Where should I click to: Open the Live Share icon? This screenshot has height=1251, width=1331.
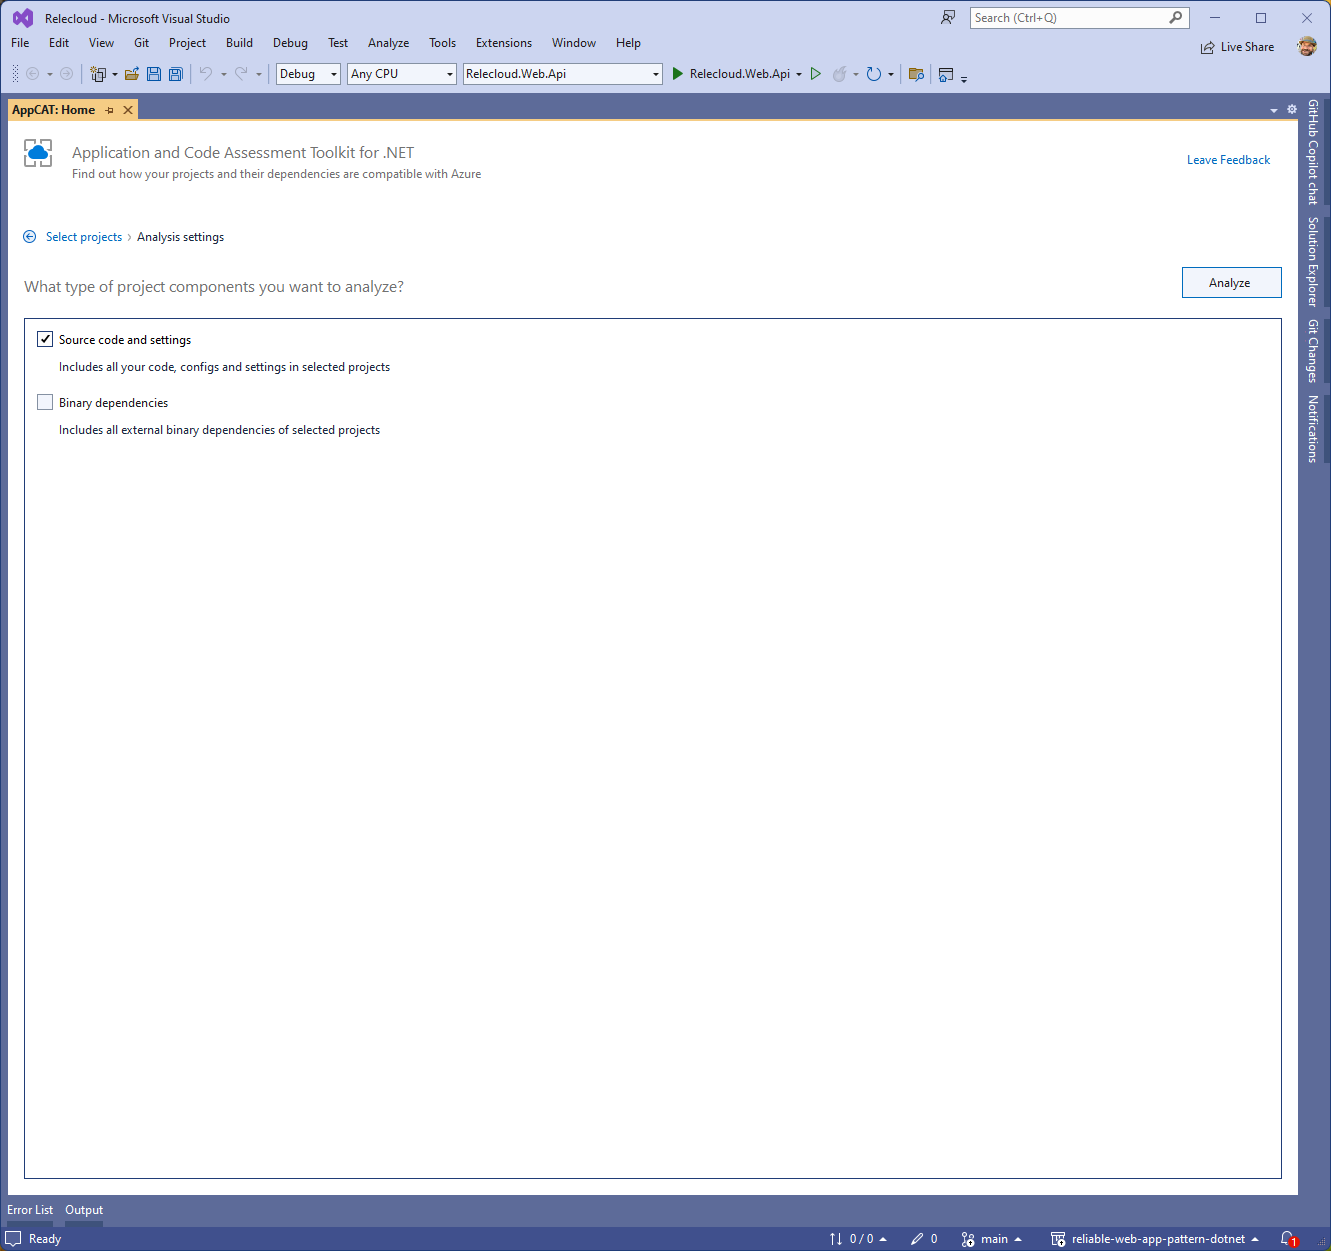click(x=1208, y=46)
